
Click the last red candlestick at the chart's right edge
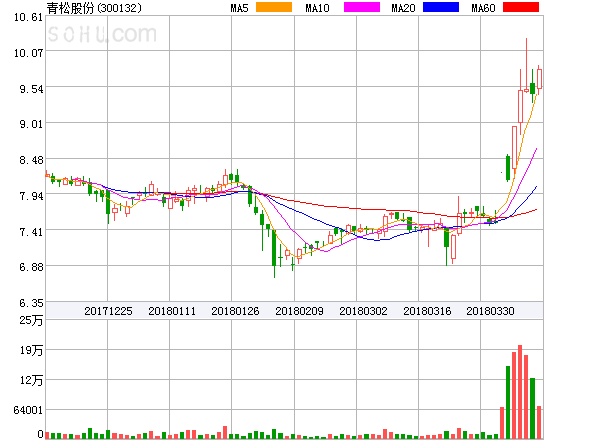539,80
